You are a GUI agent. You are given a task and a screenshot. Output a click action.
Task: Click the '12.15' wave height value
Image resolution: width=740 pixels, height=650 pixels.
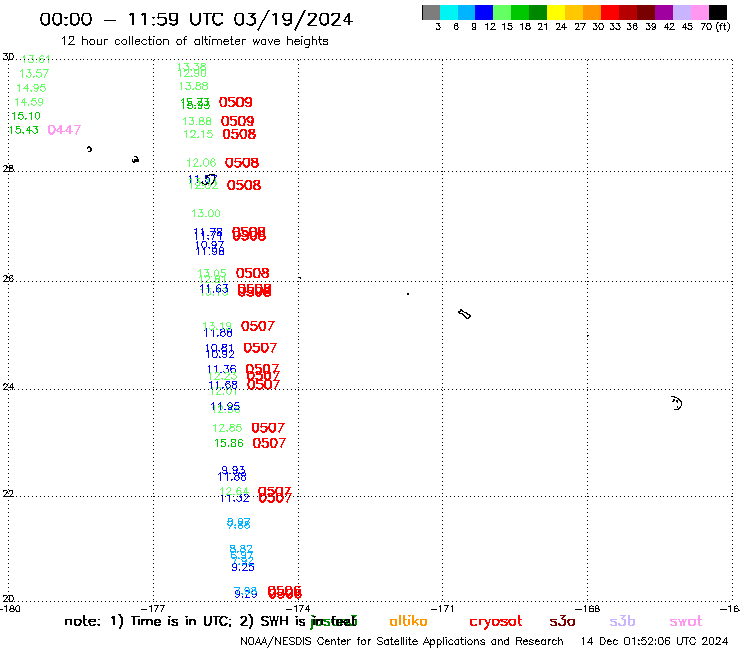(x=198, y=135)
